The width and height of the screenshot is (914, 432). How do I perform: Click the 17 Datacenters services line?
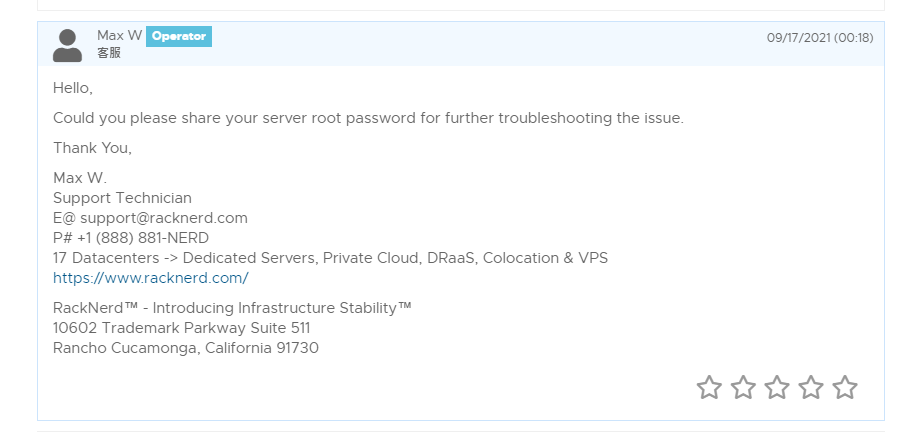(x=330, y=258)
